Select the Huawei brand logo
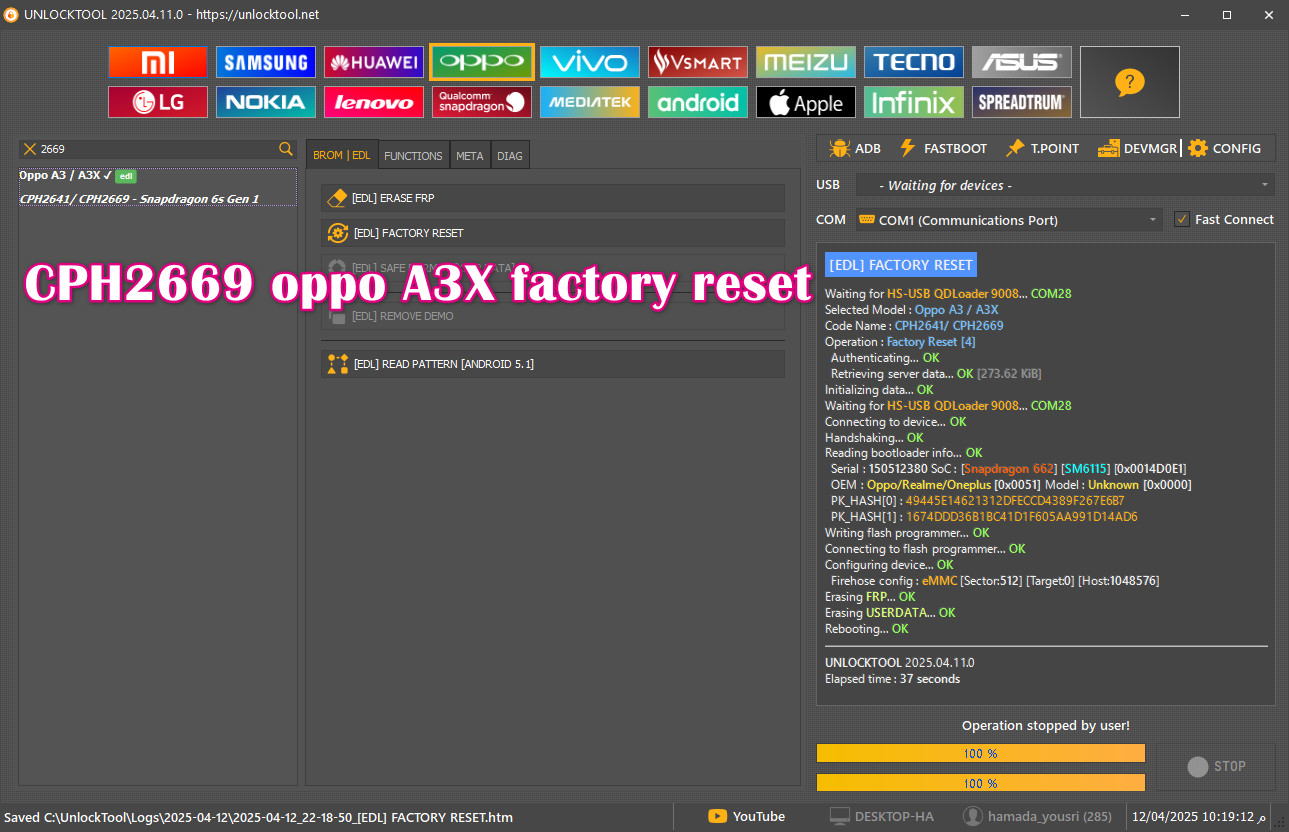The image size is (1289, 832). [374, 62]
